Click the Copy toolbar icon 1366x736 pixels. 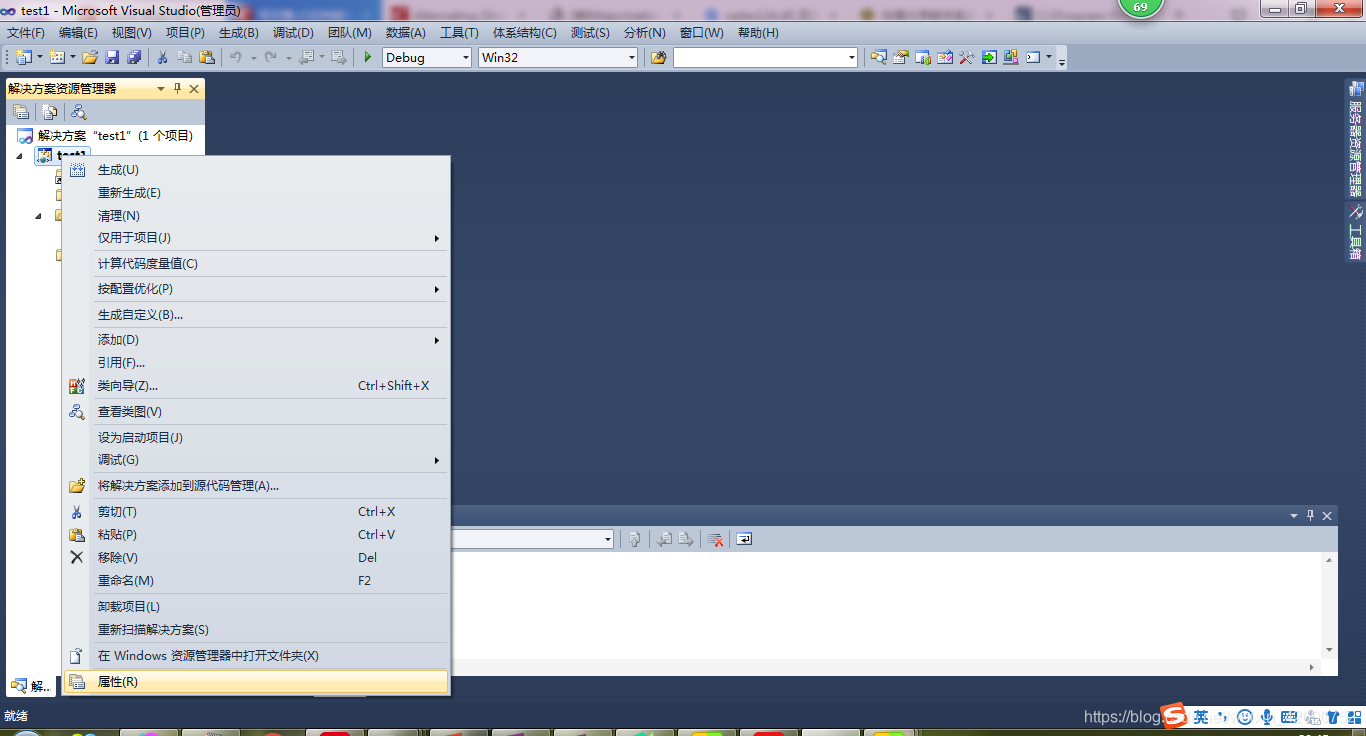pos(184,57)
